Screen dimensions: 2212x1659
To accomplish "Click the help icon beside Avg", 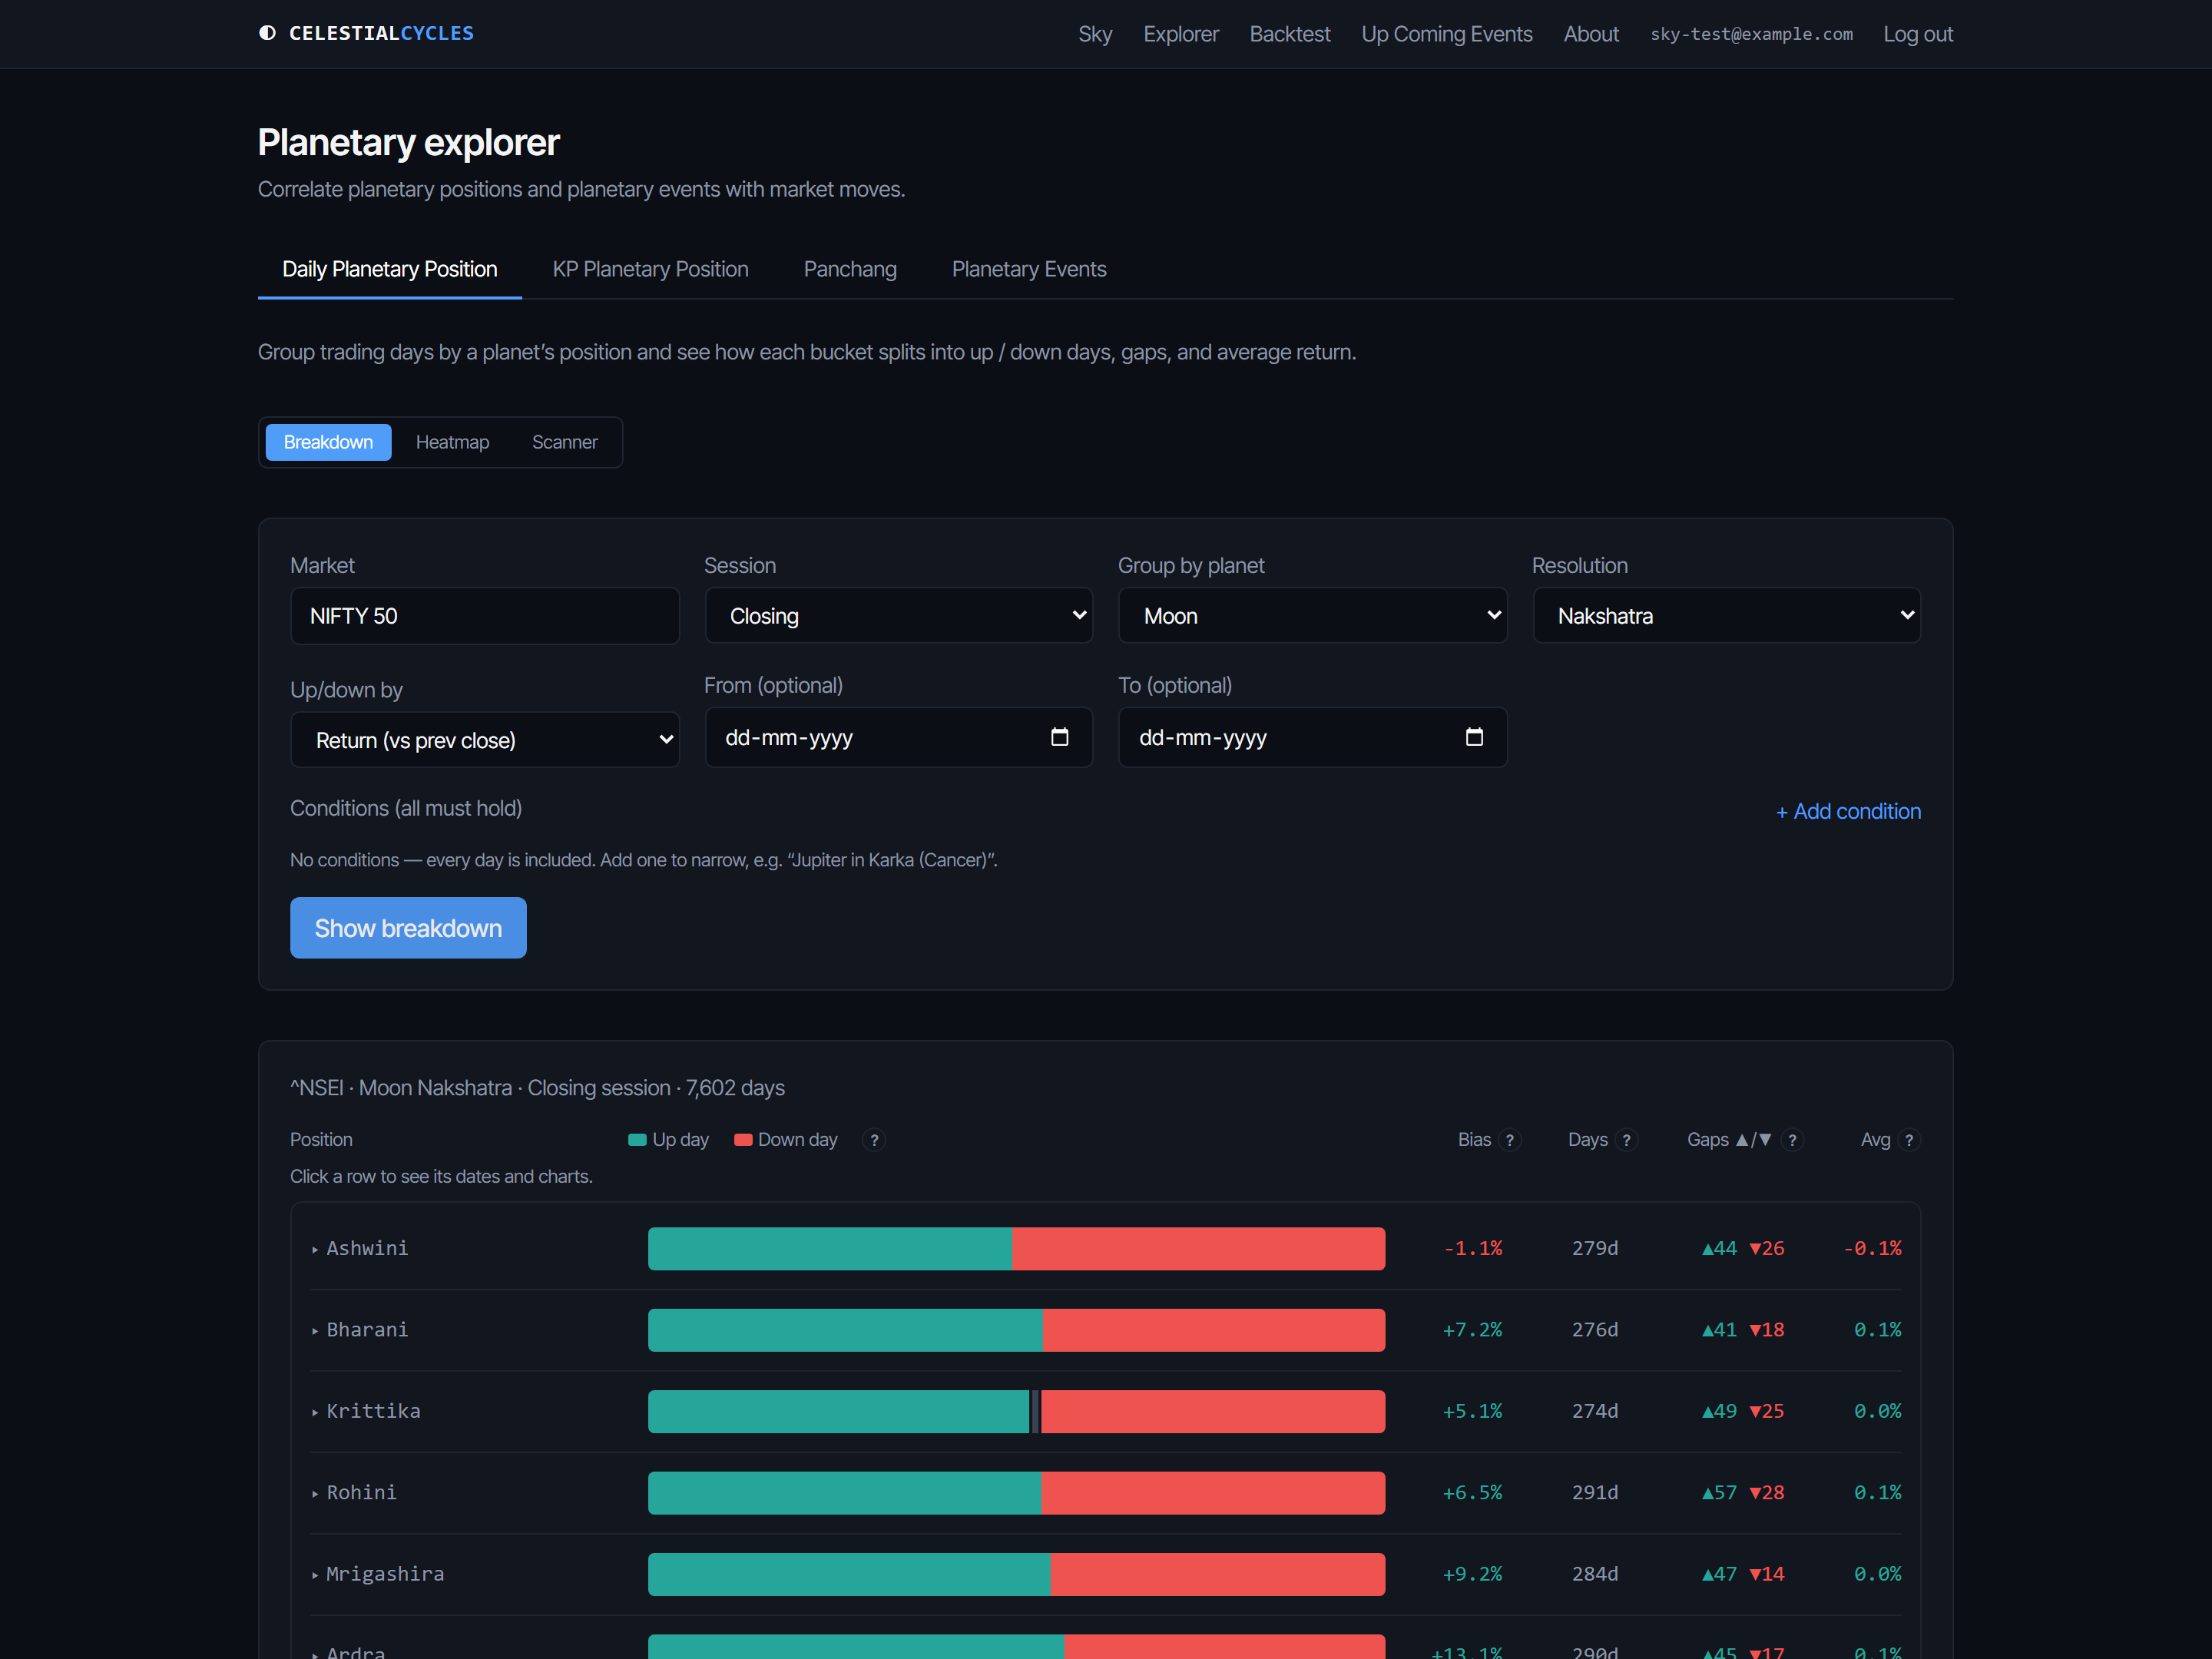I will point(1909,1140).
